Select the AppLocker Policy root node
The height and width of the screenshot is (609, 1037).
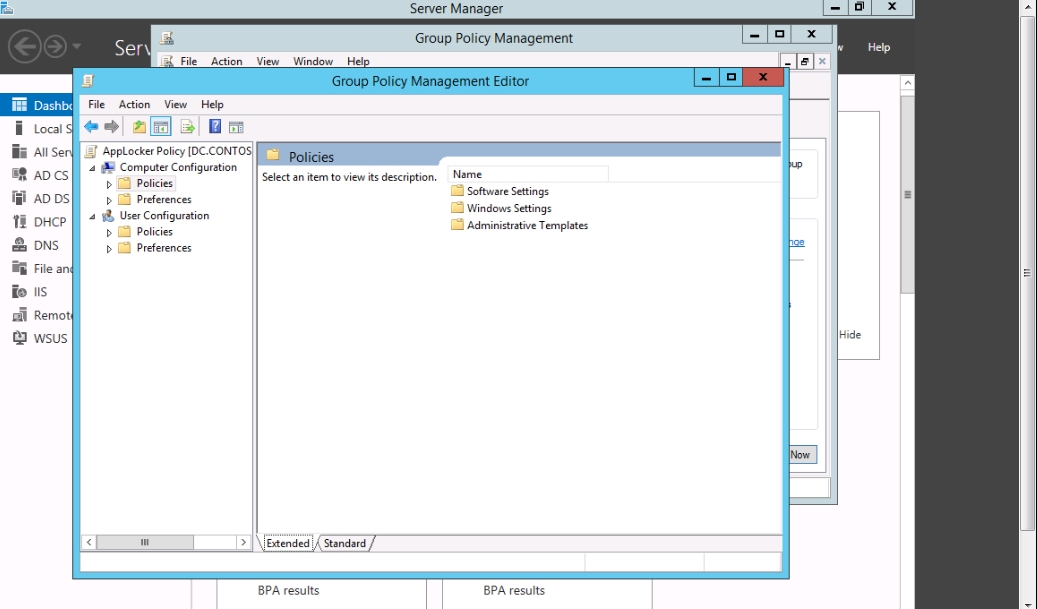[176, 151]
